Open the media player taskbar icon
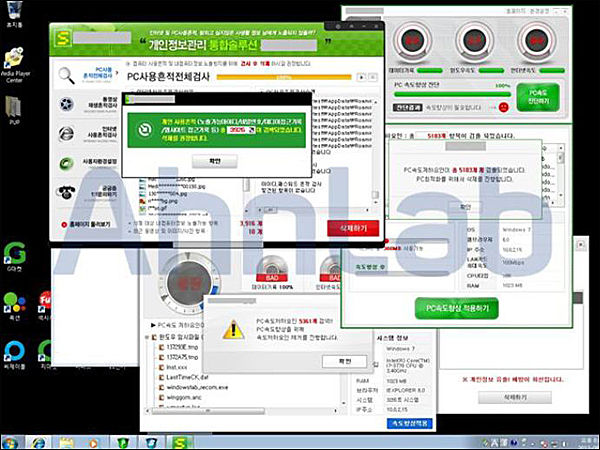Viewport: 600px width, 450px height. pos(94,443)
